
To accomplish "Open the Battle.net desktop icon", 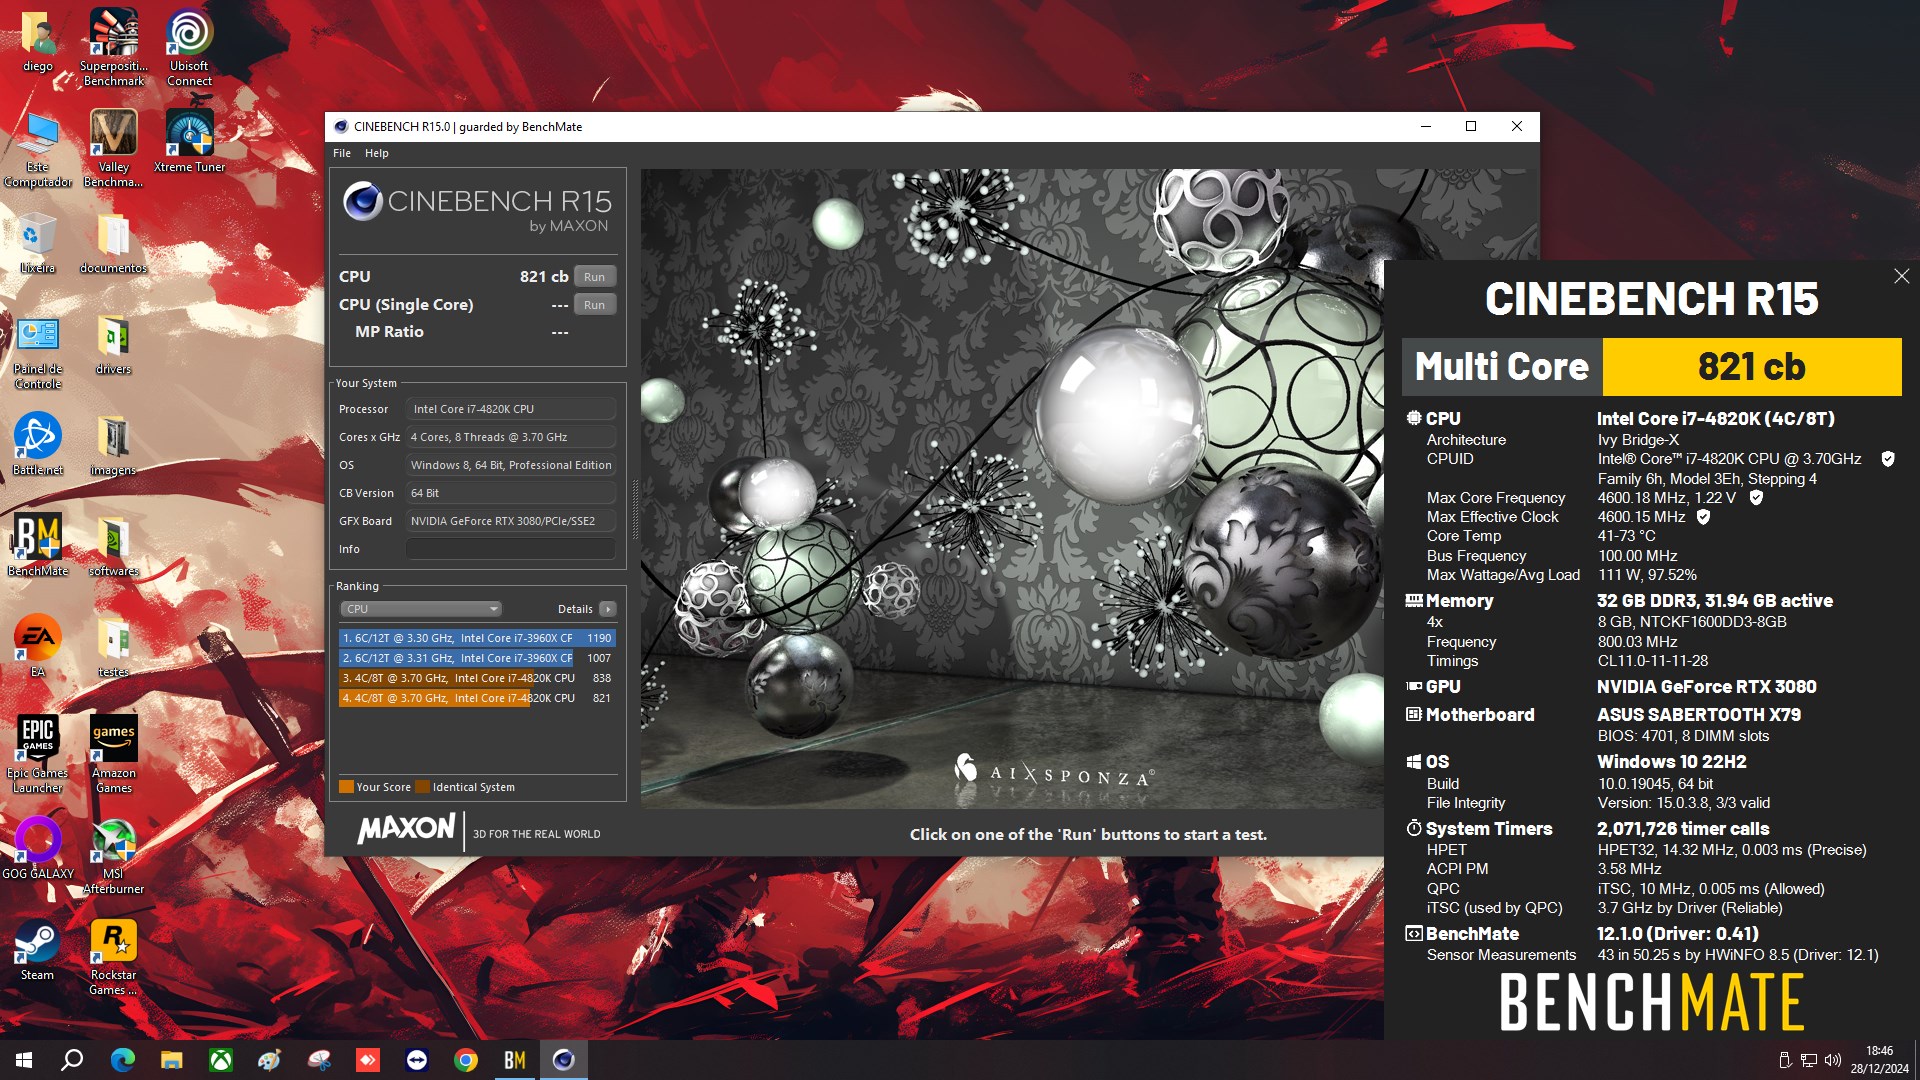I will pos(38,444).
